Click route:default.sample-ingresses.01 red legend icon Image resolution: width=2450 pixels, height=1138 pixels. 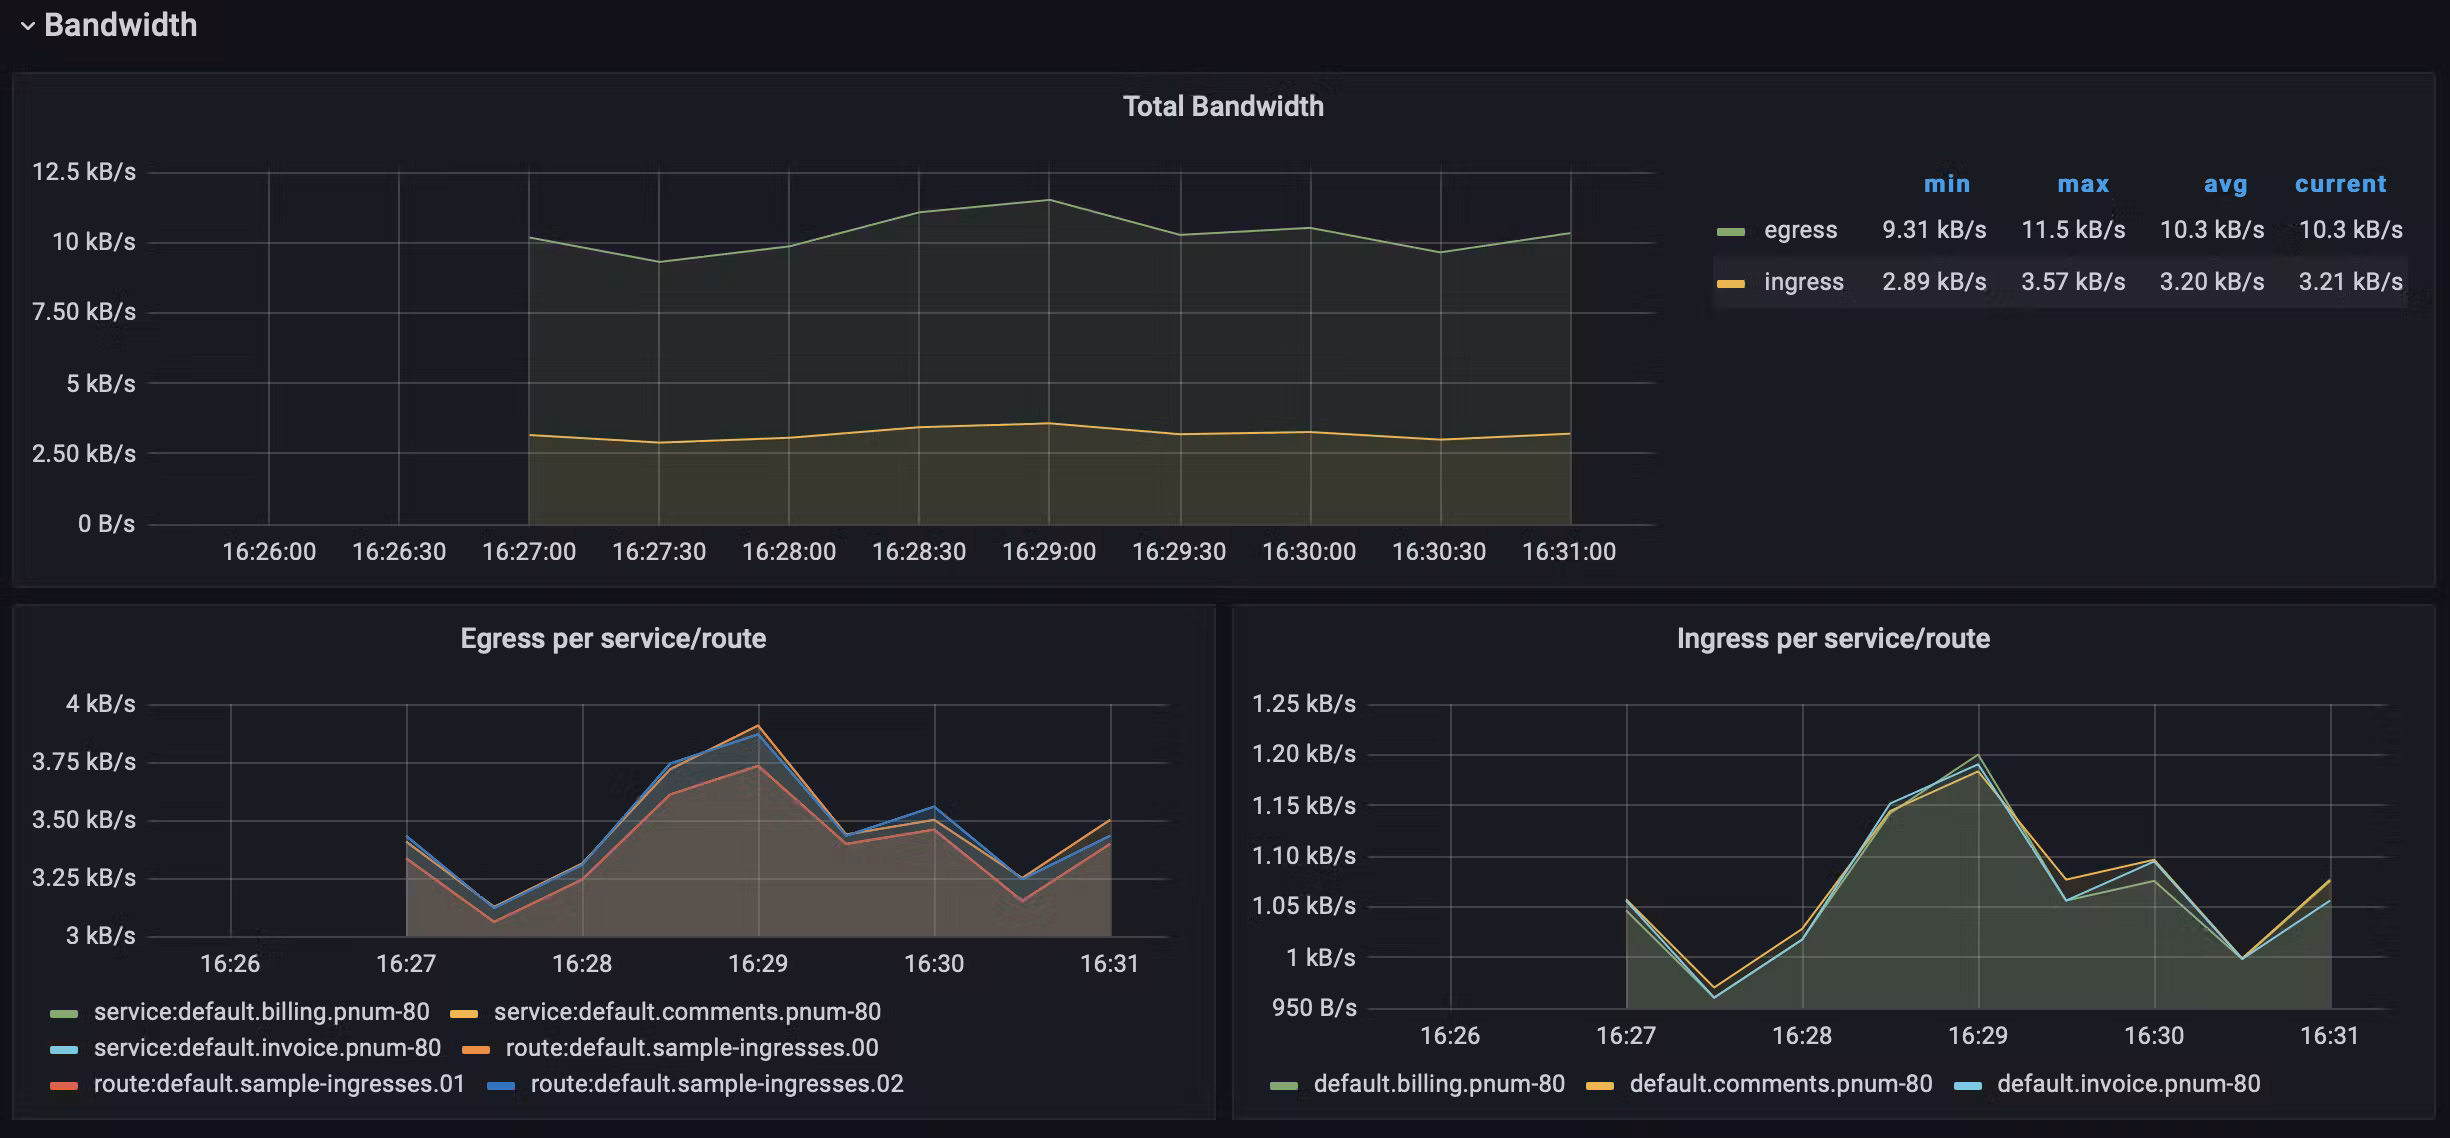64,1085
